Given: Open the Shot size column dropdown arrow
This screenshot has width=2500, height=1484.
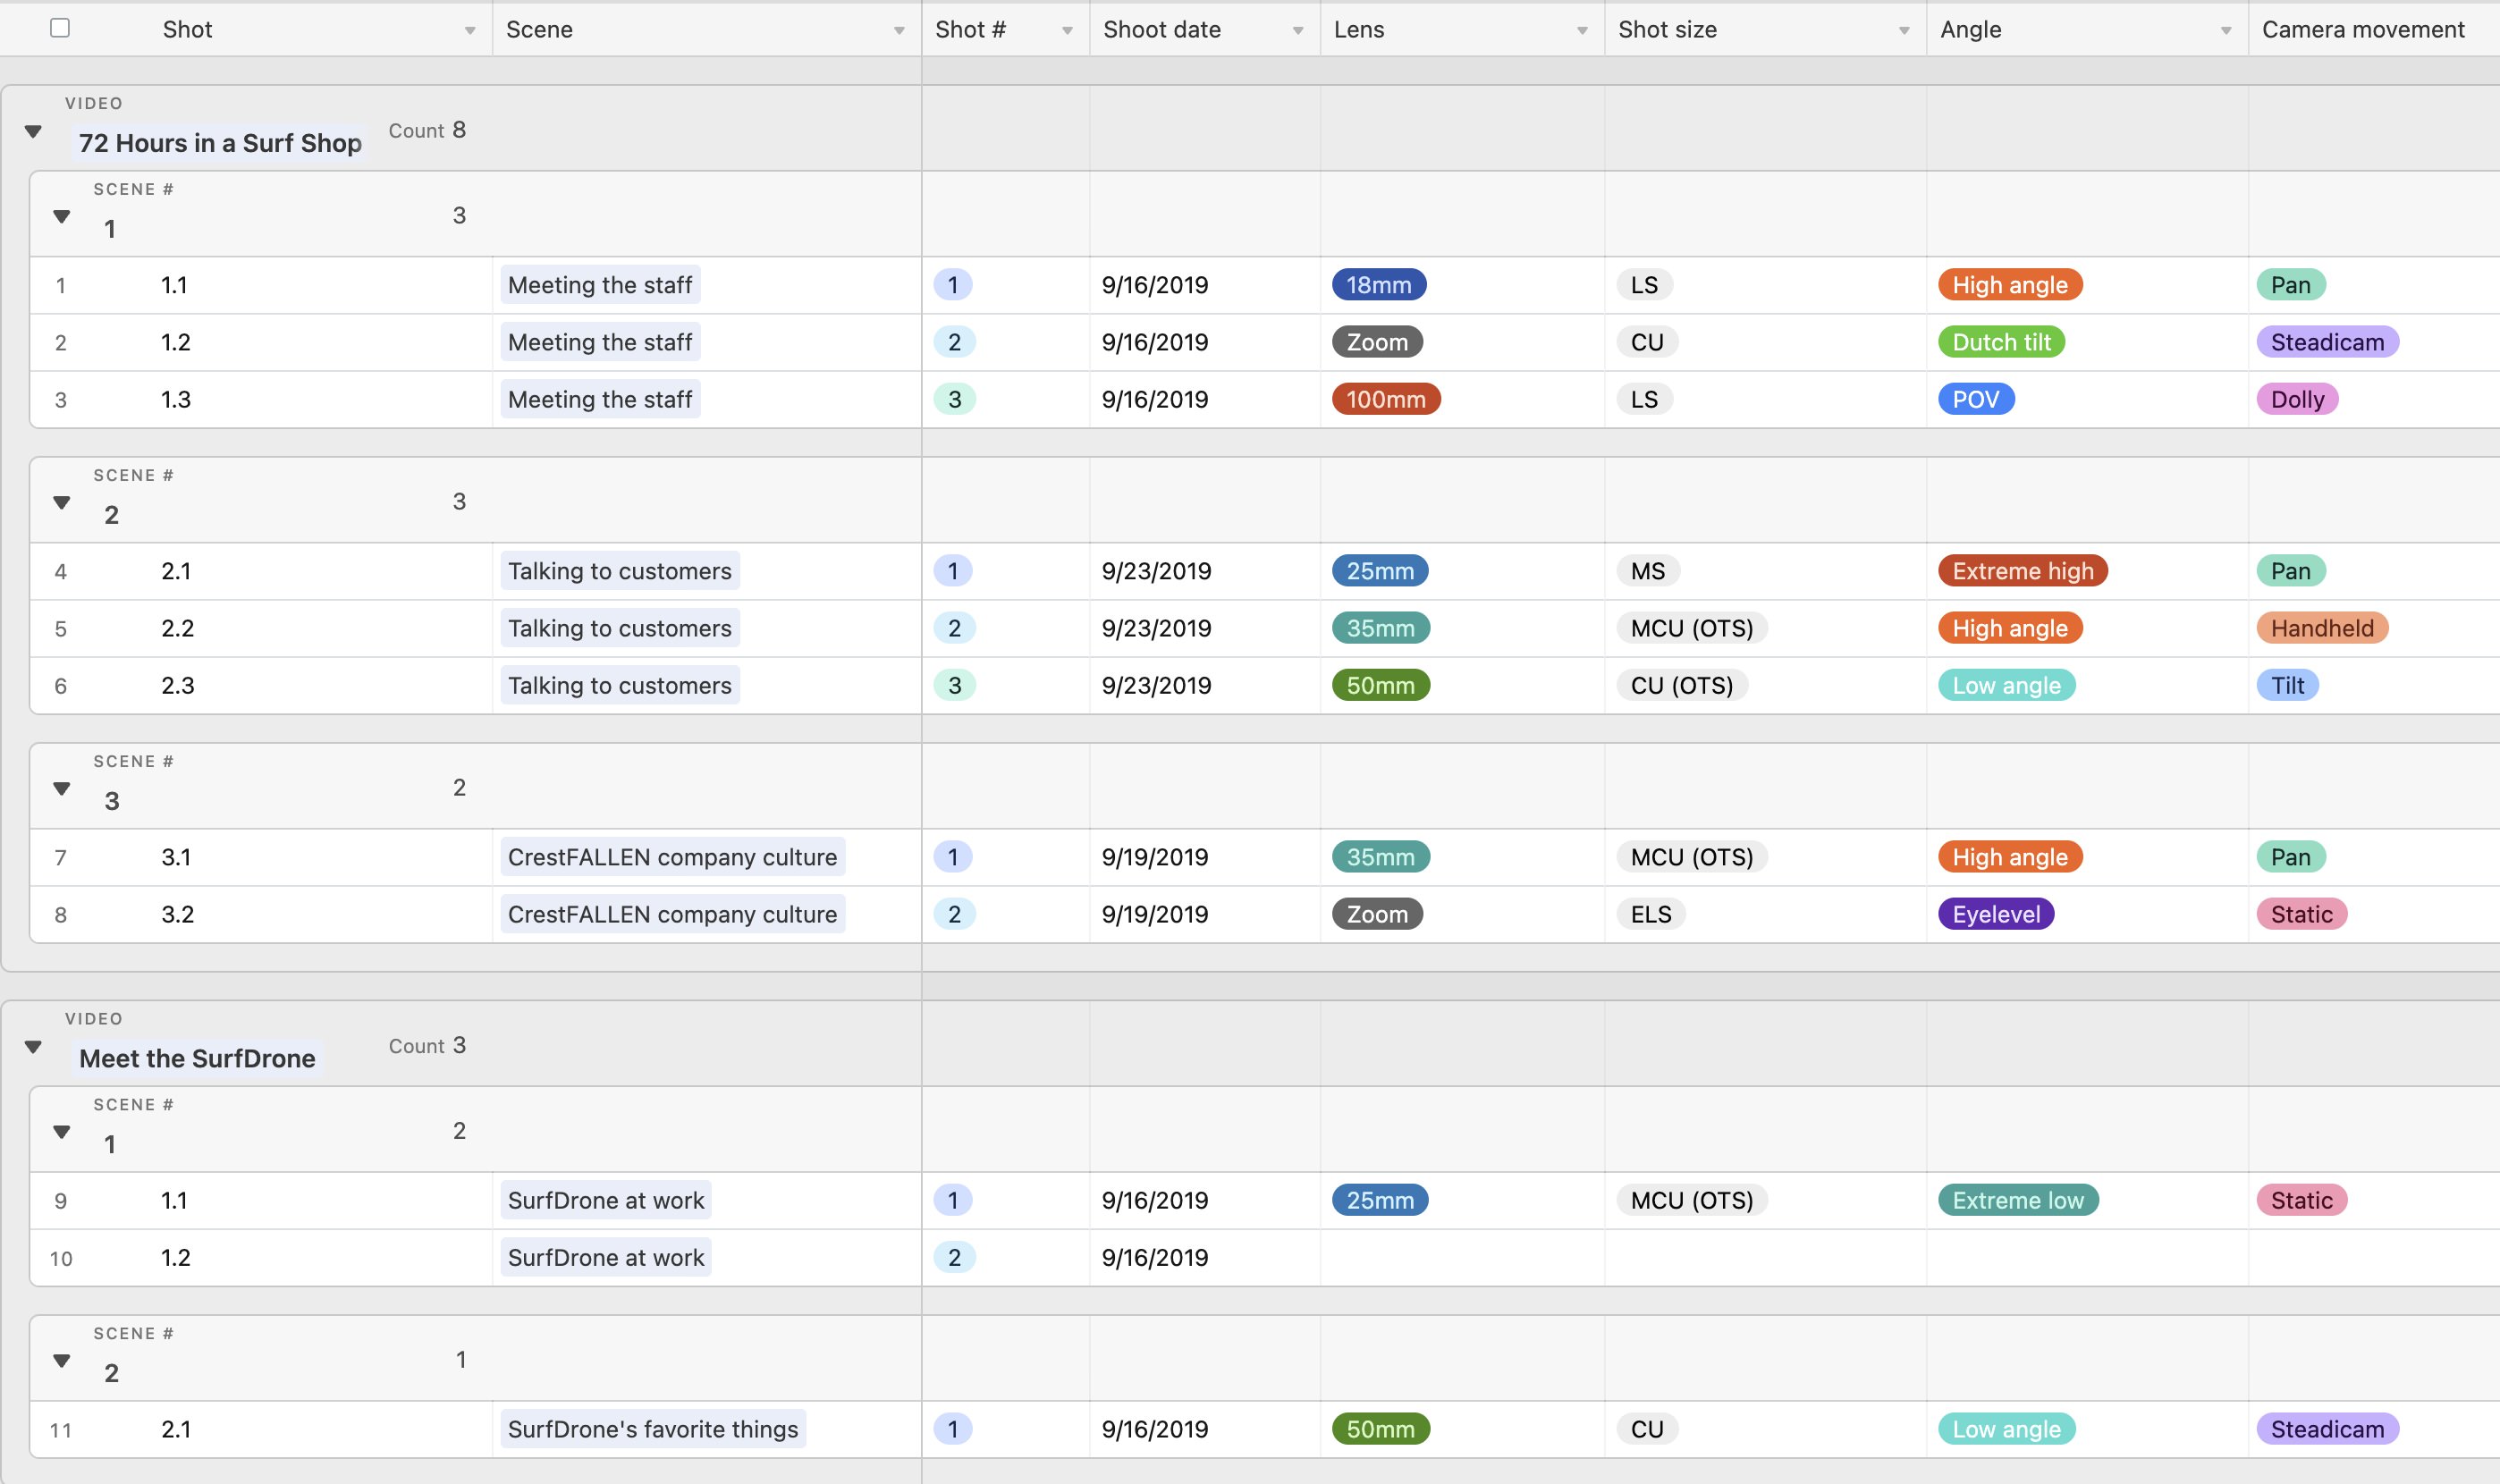Looking at the screenshot, I should 1904,31.
